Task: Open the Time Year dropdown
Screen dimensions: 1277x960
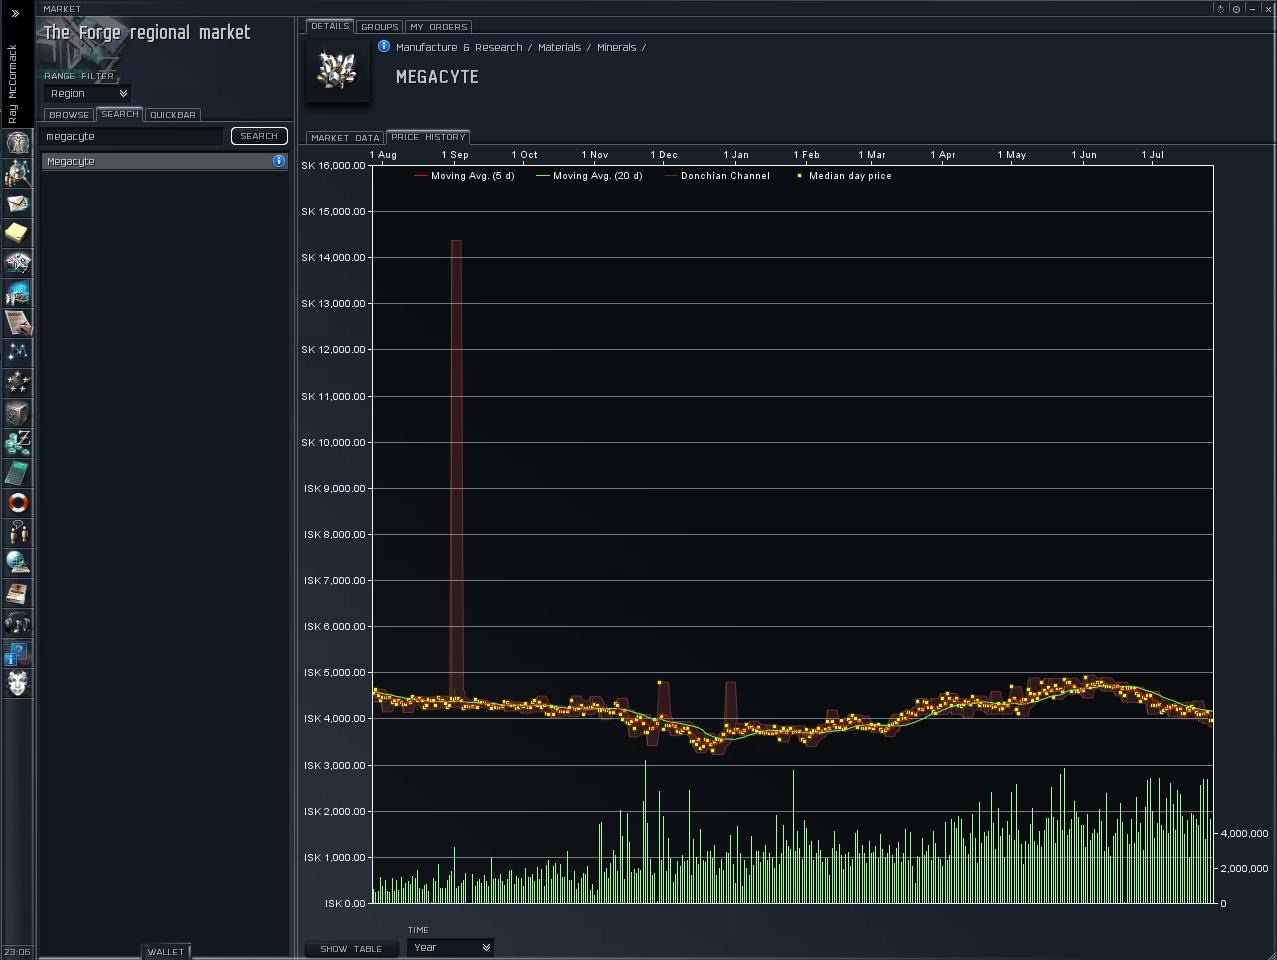Action: pos(450,947)
